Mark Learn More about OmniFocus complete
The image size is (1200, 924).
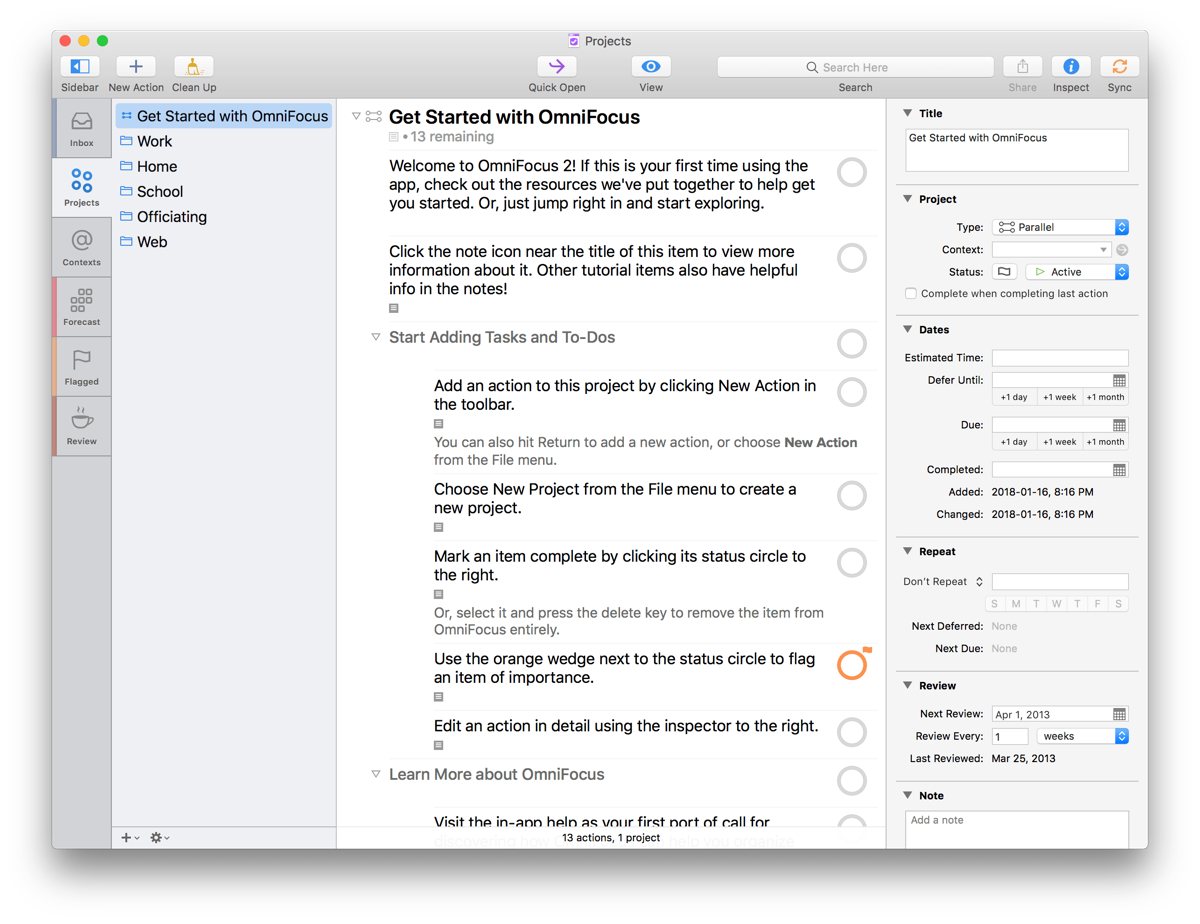pos(852,781)
